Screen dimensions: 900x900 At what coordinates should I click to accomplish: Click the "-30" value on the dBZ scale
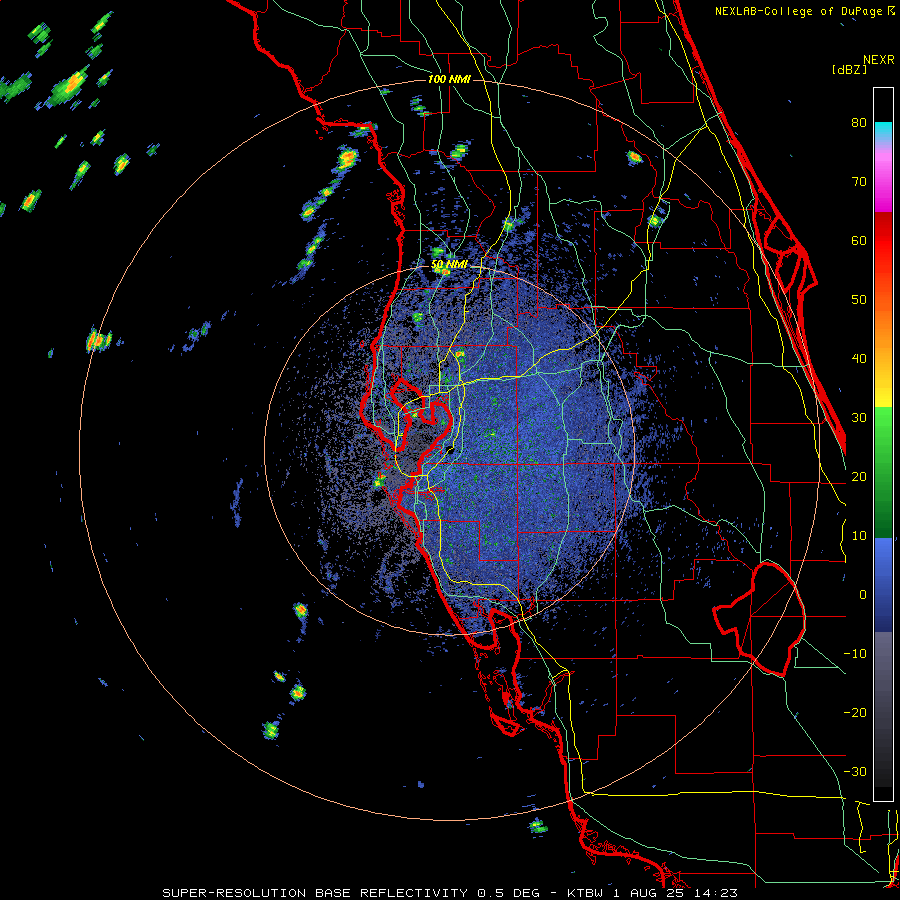(855, 772)
